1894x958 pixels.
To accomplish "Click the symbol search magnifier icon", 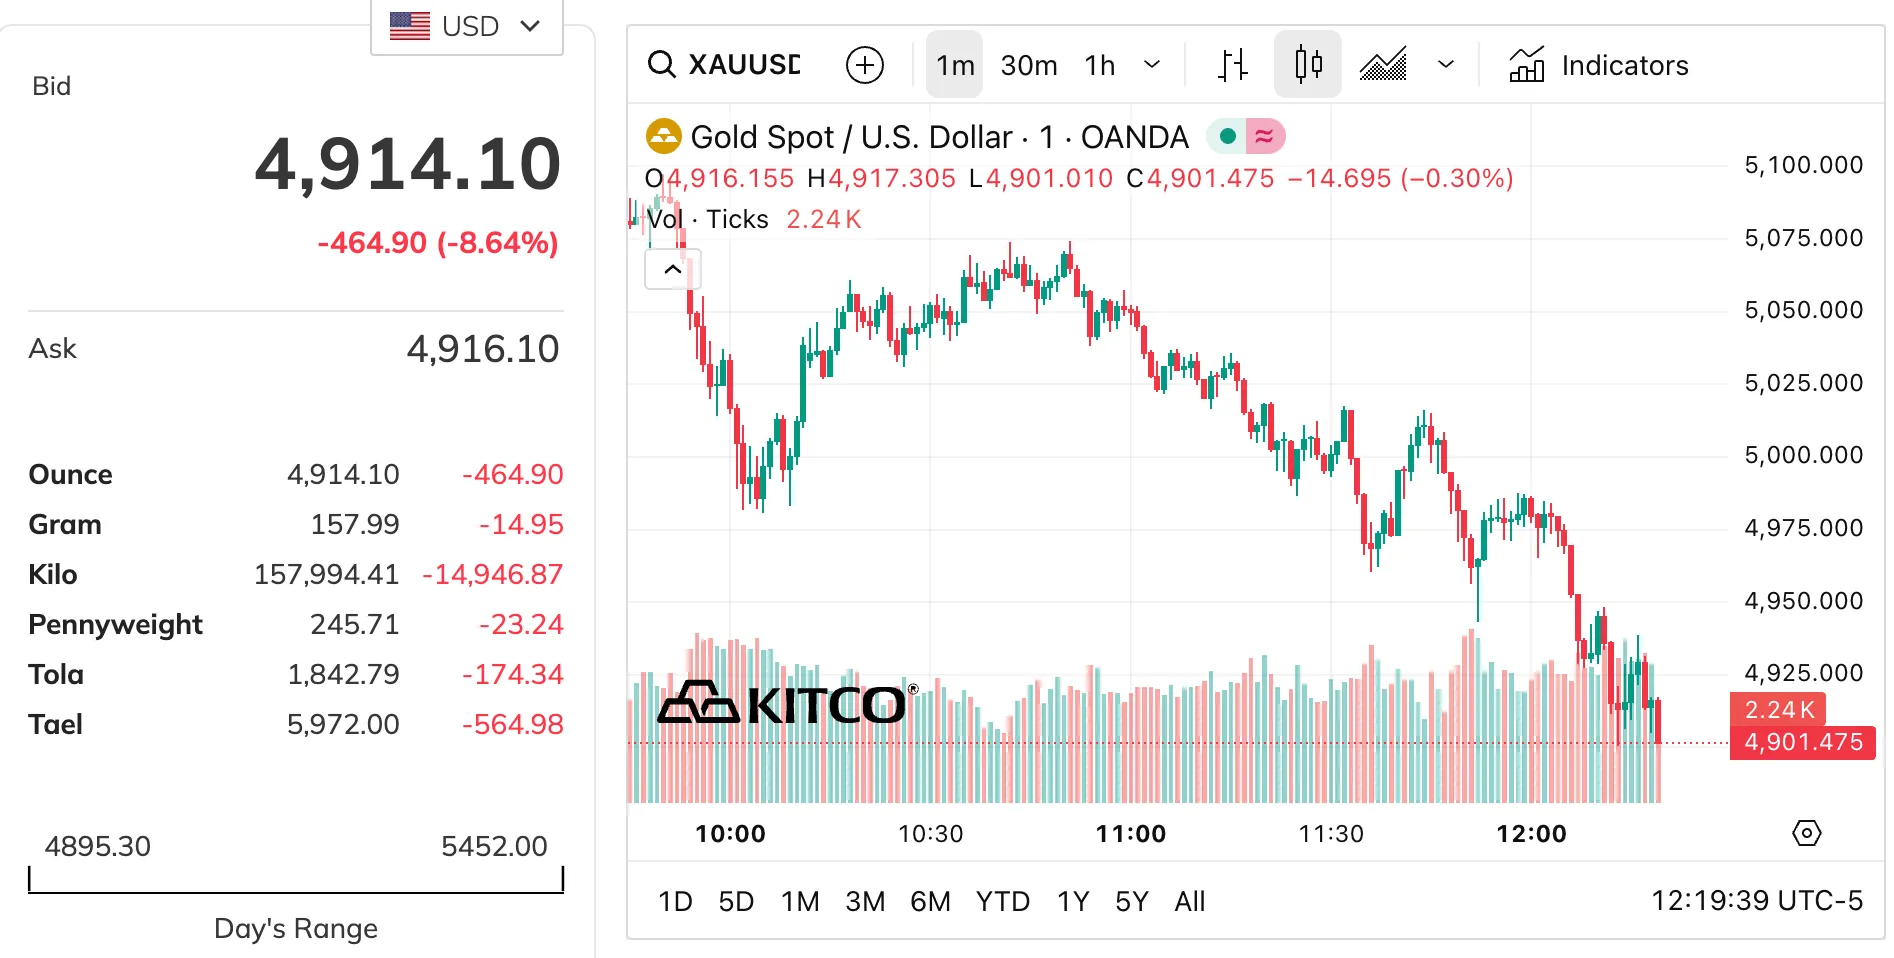I will coord(661,65).
